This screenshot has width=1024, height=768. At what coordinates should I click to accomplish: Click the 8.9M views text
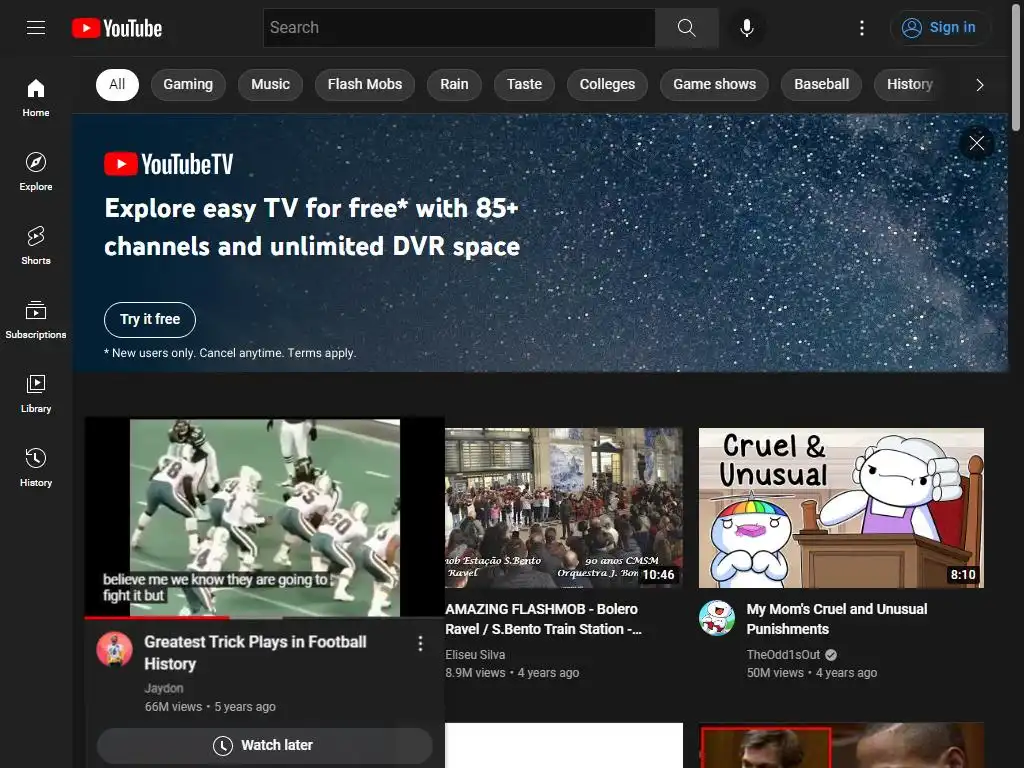475,673
